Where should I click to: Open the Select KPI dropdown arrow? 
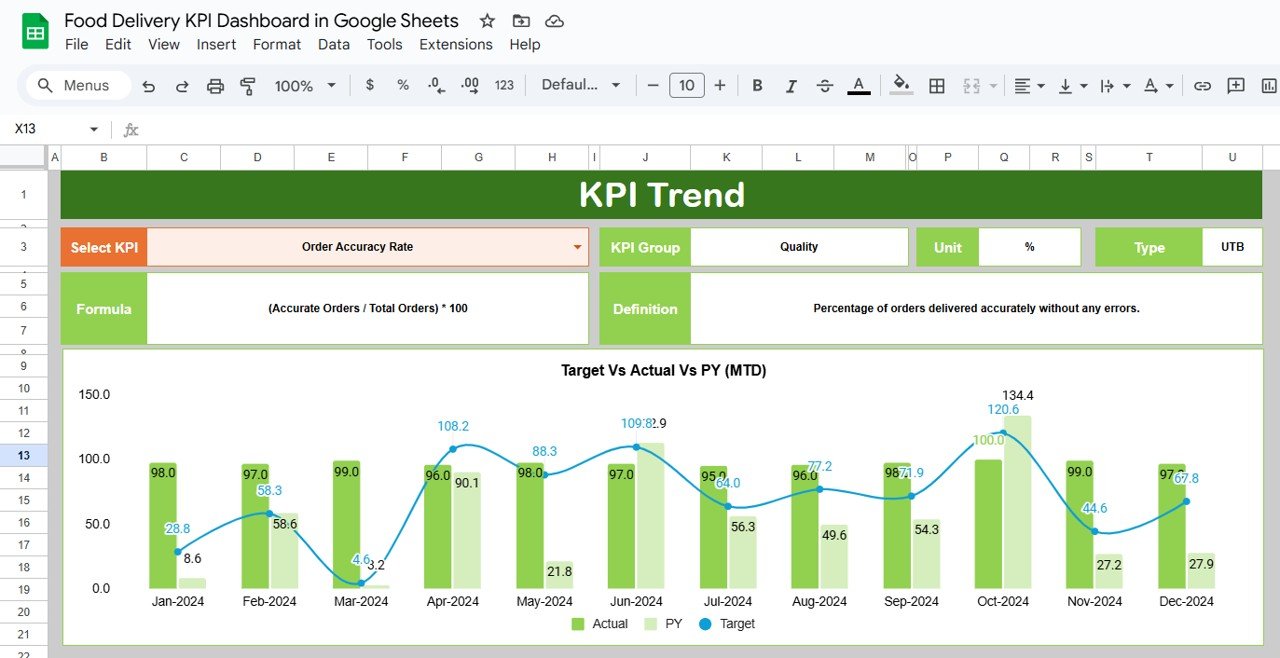tap(577, 247)
